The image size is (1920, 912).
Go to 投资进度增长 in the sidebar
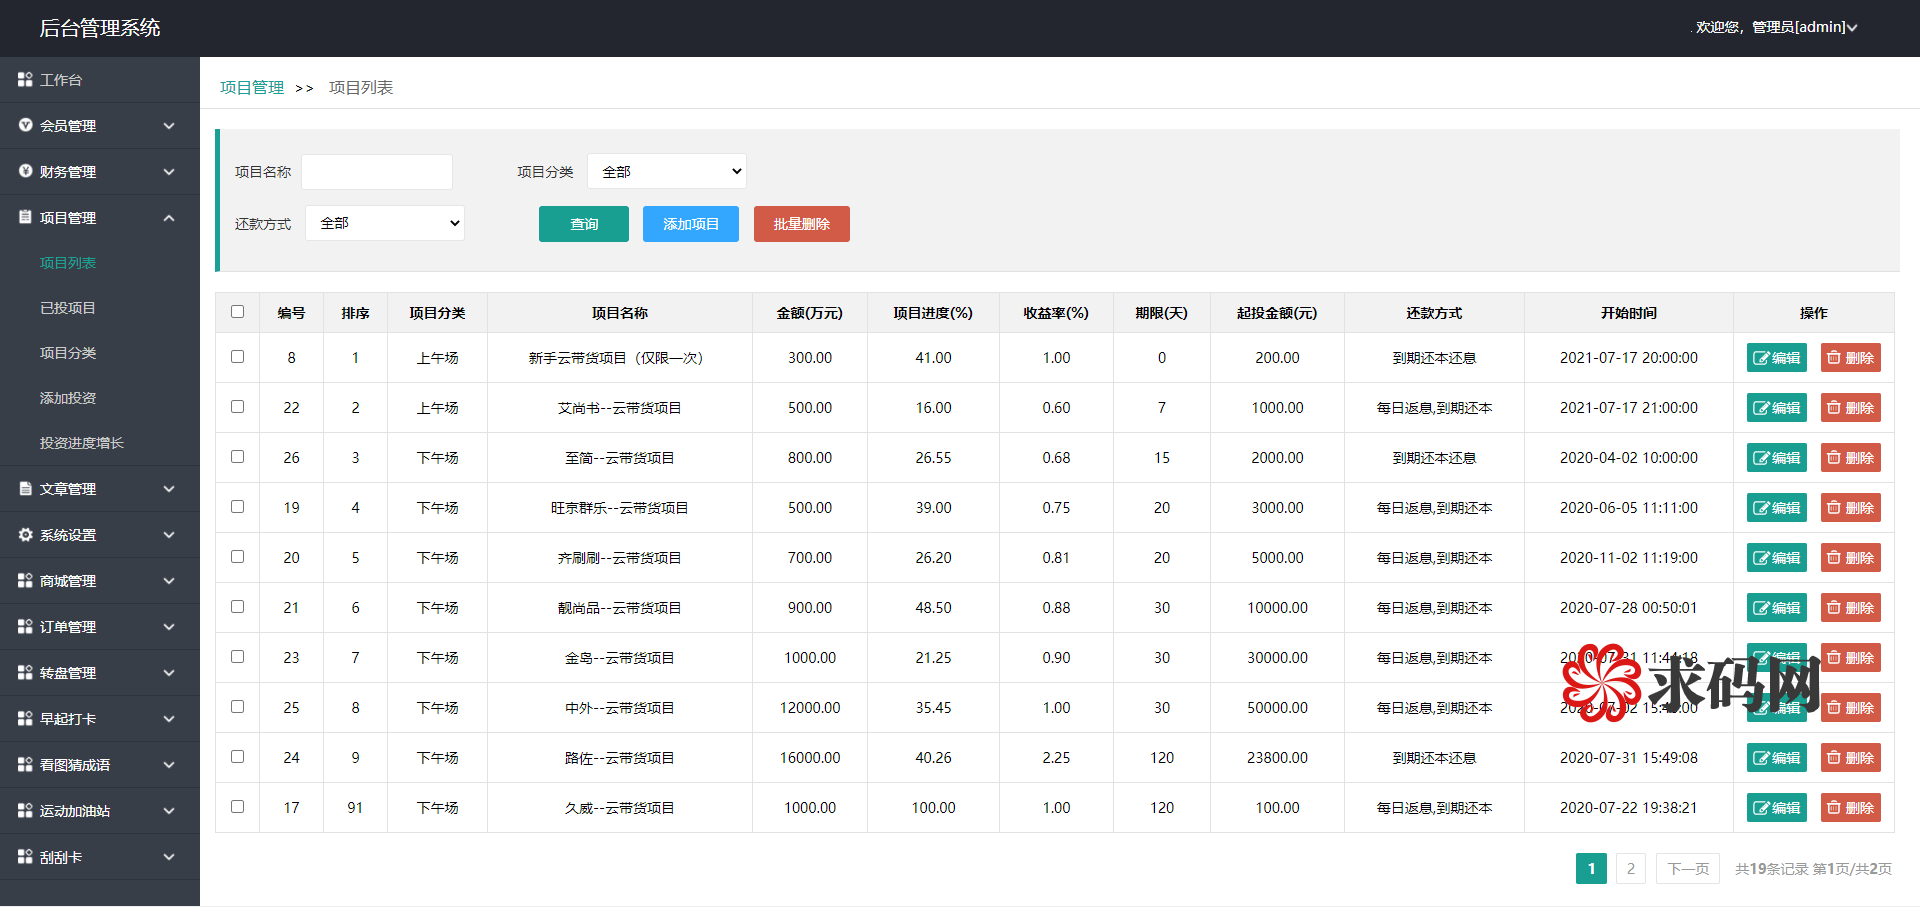pos(82,443)
